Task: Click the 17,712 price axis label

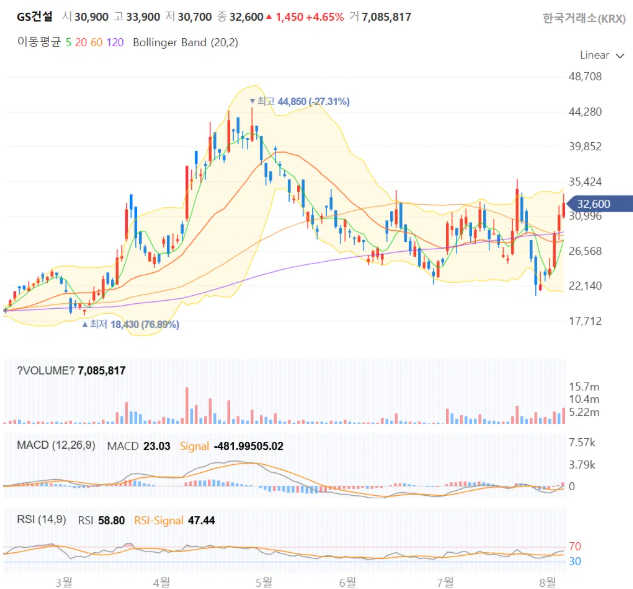Action: click(x=585, y=321)
